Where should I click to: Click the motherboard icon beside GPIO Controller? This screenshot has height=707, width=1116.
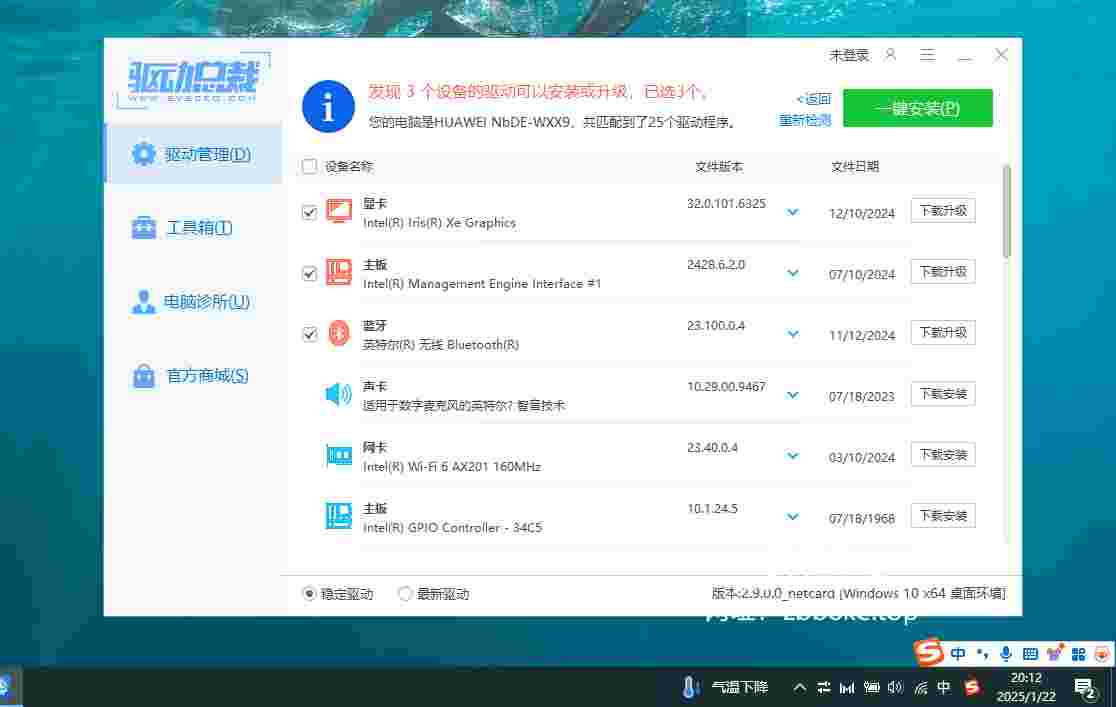(339, 515)
